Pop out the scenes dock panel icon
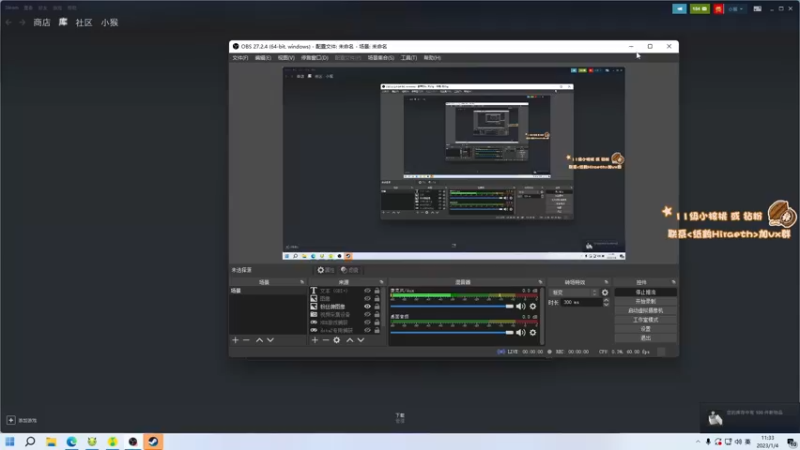This screenshot has height=450, width=800. tap(302, 282)
